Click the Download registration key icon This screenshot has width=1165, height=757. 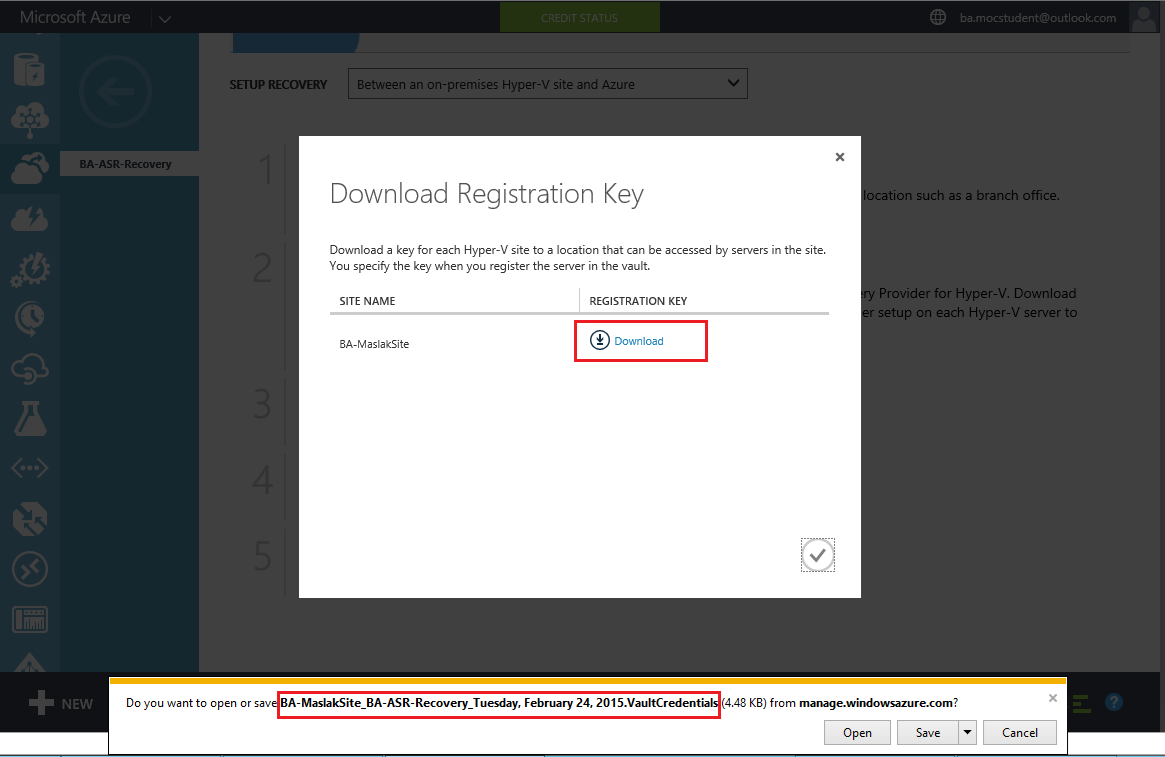pyautogui.click(x=599, y=340)
